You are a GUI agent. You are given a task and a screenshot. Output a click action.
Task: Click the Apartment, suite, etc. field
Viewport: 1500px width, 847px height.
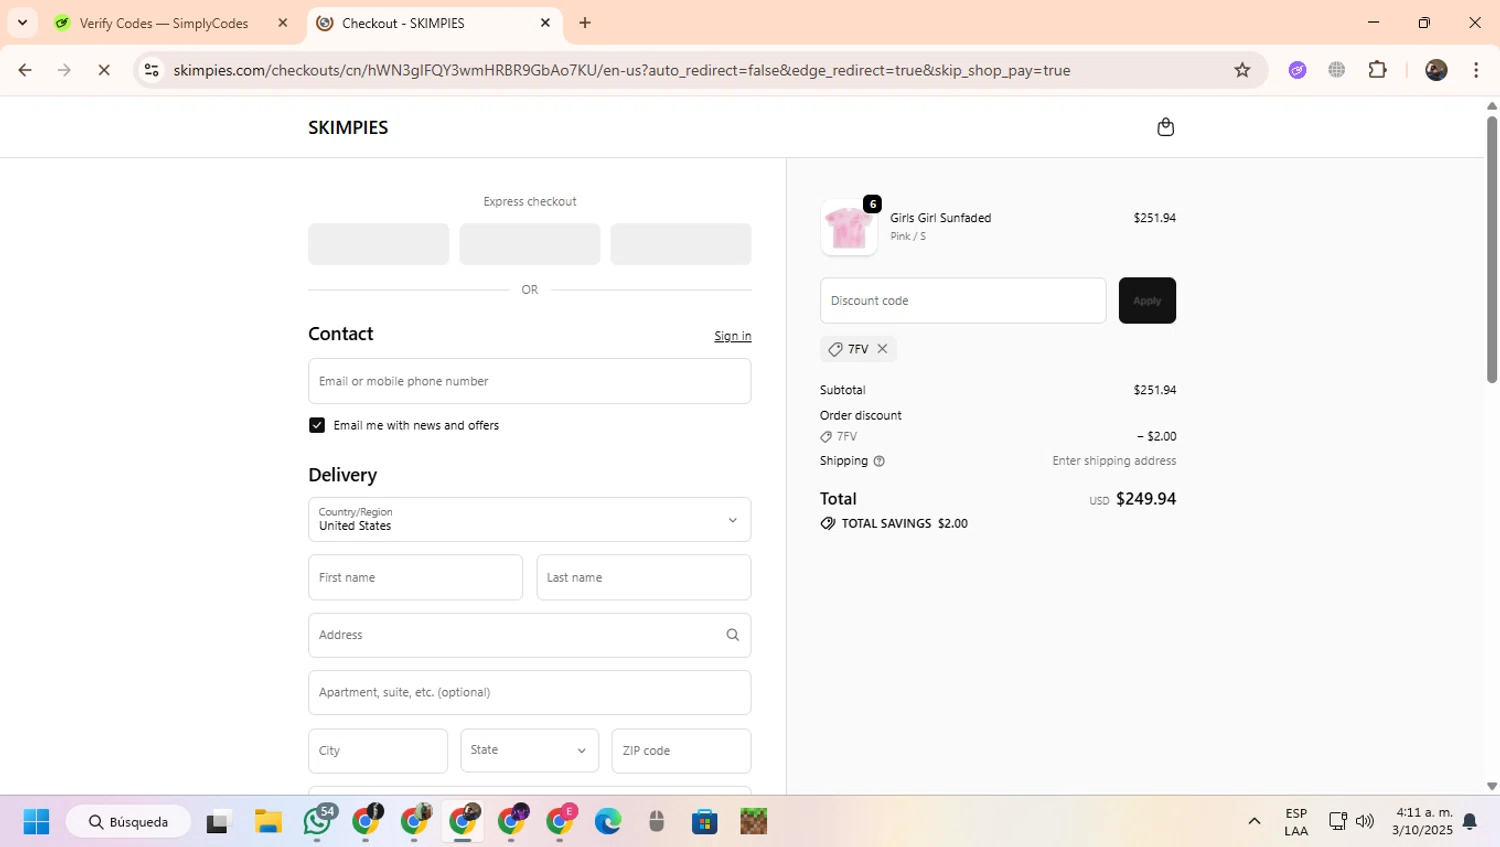530,692
